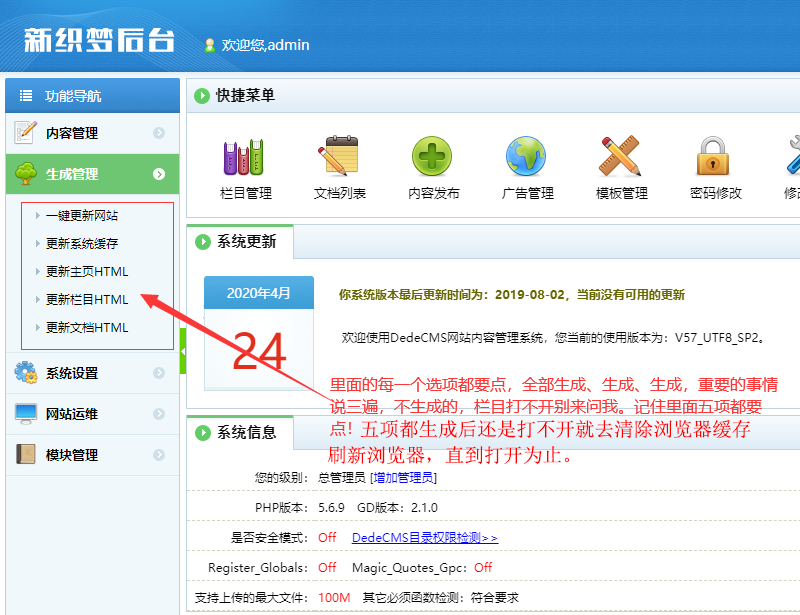Open the DedeCMS目录权限检测 link

click(x=424, y=538)
